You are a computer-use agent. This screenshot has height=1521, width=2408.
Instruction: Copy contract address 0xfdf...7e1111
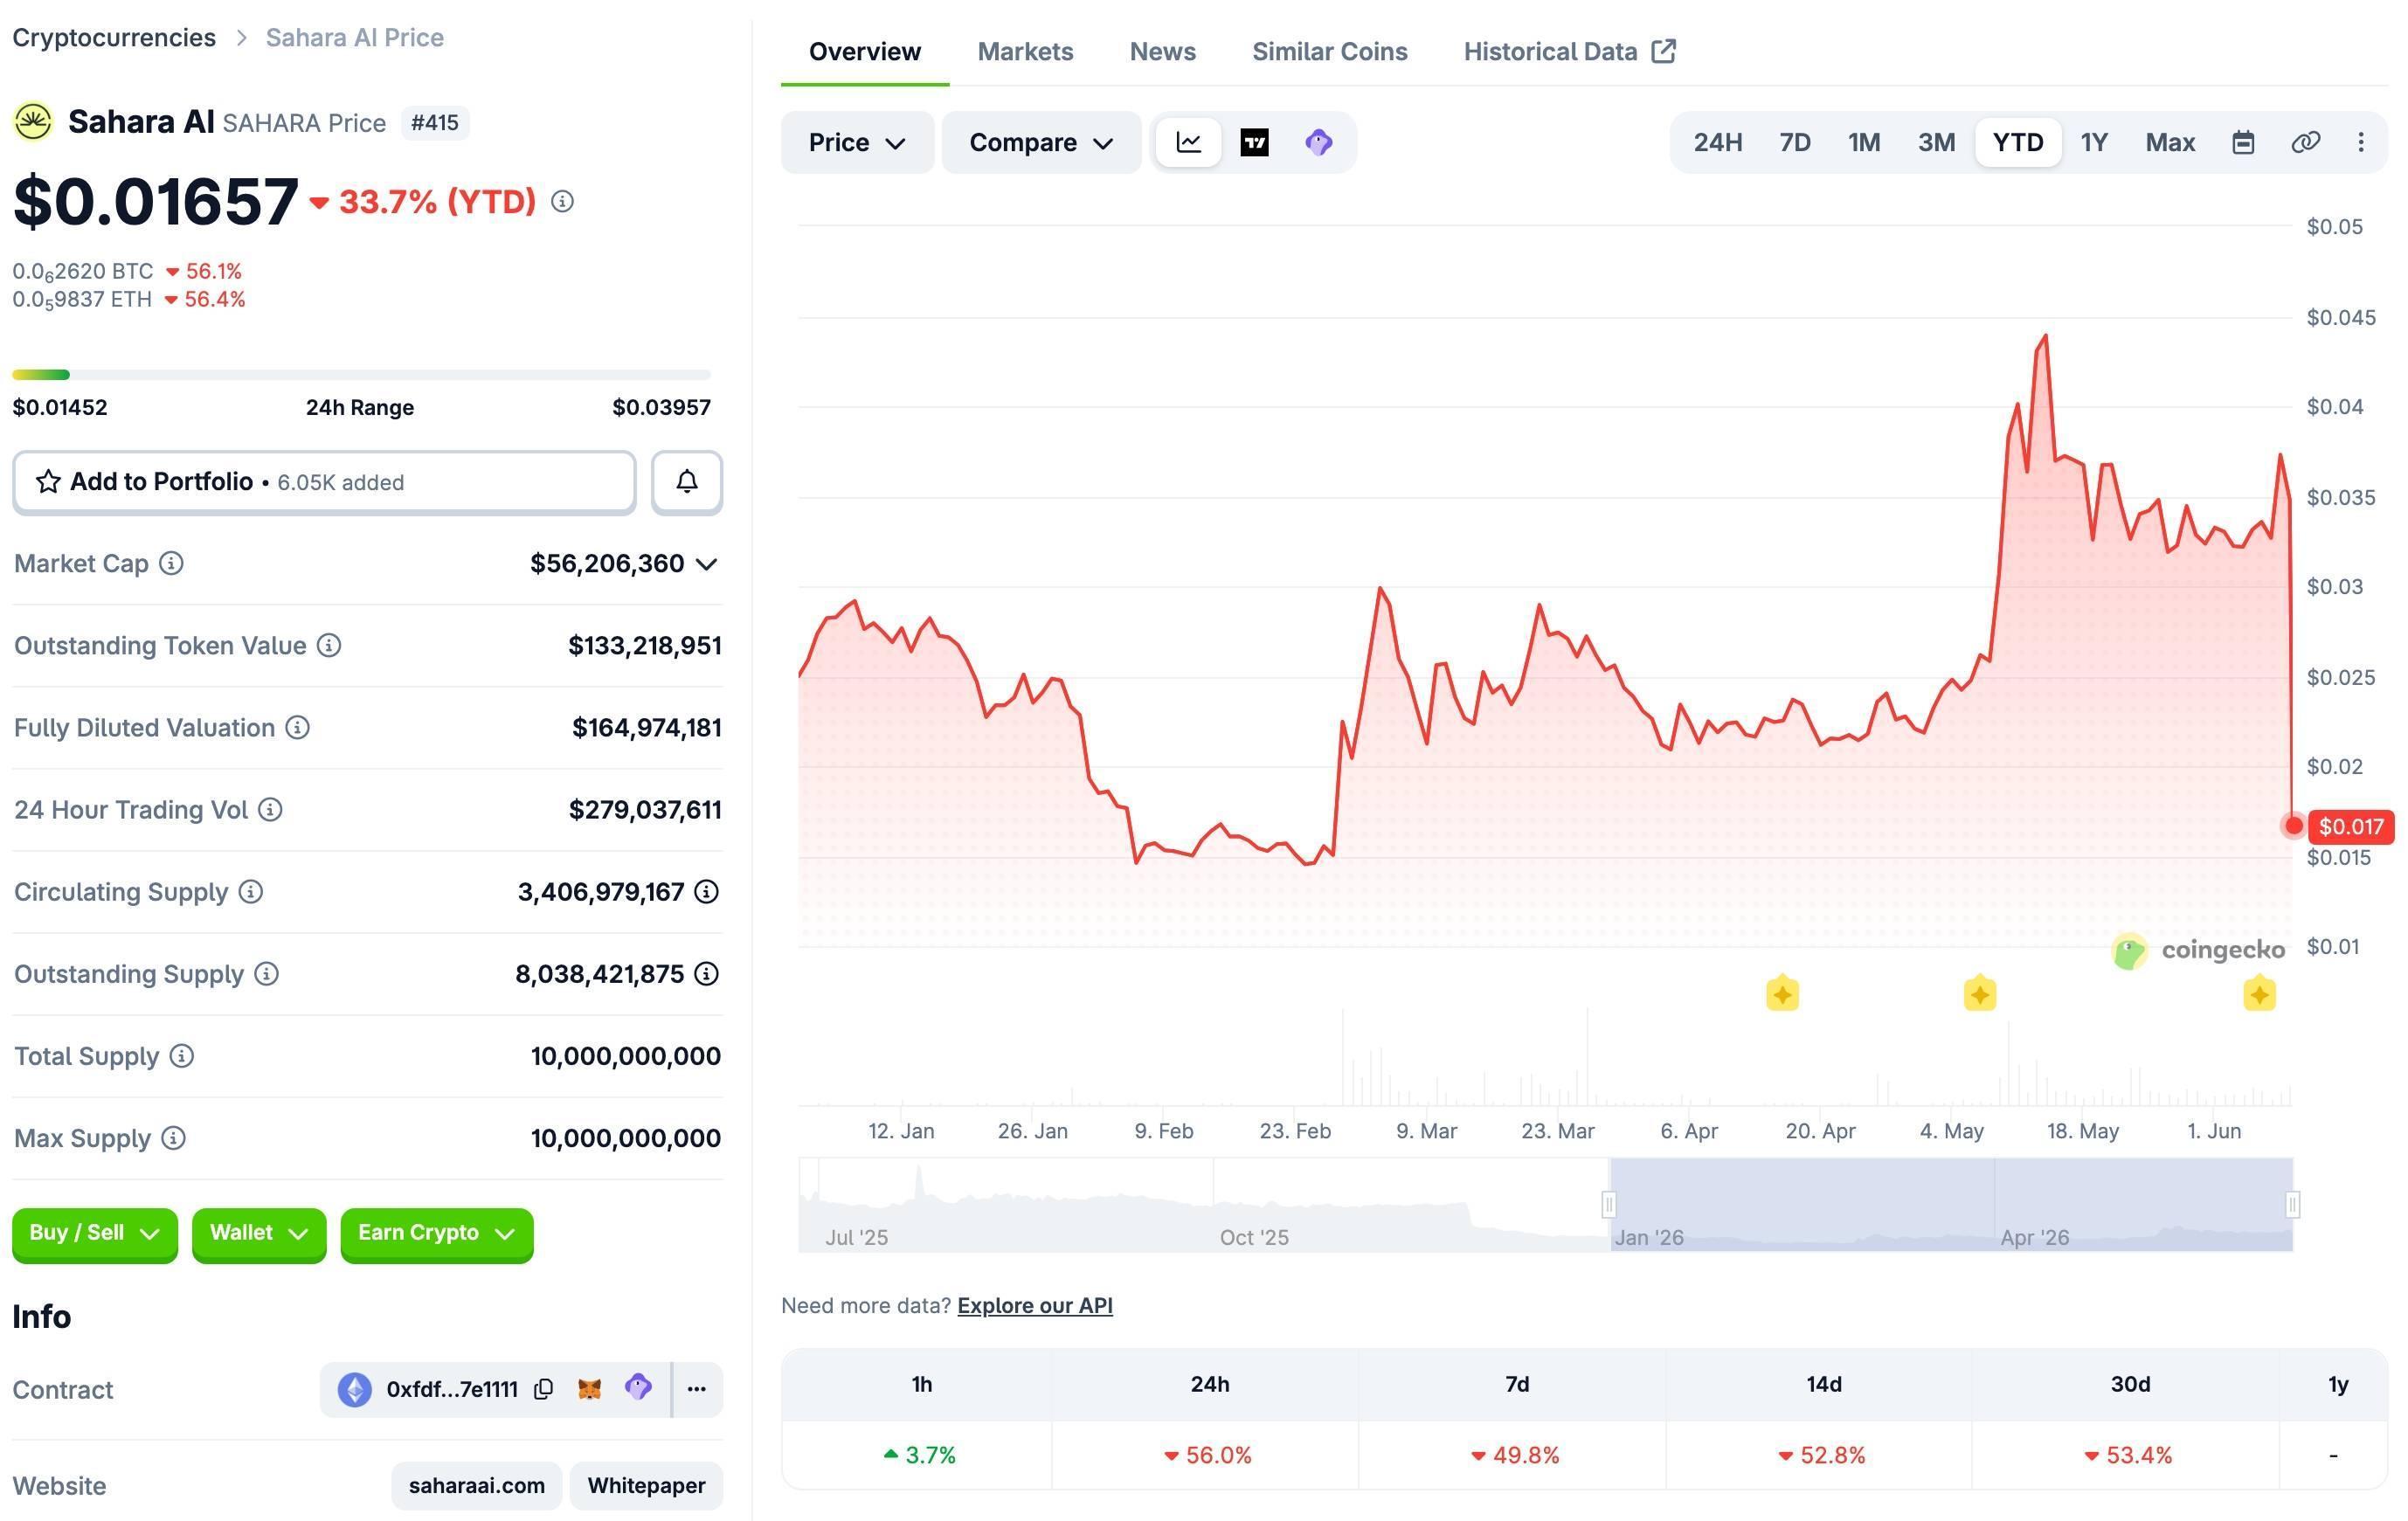point(543,1389)
